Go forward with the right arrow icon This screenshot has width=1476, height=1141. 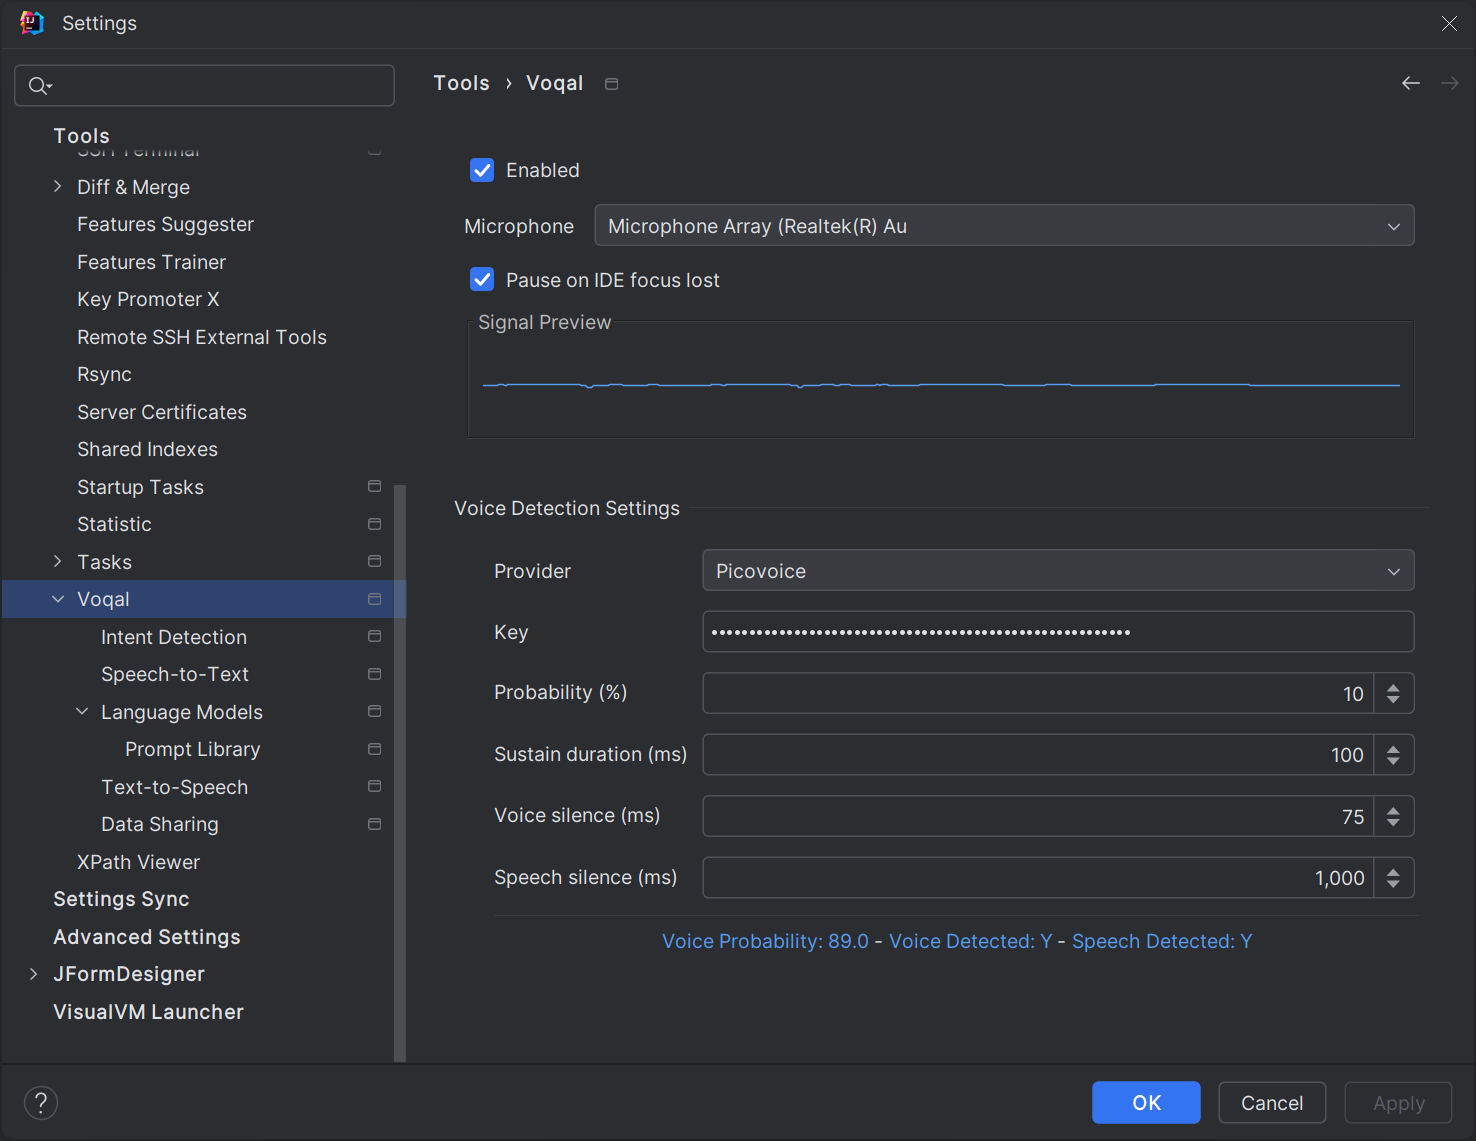pos(1450,83)
